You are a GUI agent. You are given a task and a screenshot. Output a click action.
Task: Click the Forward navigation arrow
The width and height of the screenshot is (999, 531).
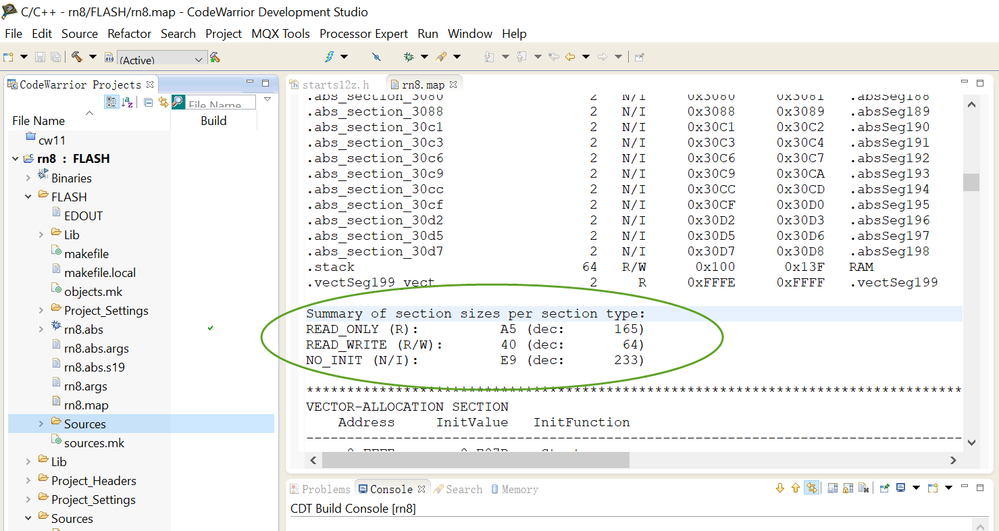pyautogui.click(x=602, y=57)
